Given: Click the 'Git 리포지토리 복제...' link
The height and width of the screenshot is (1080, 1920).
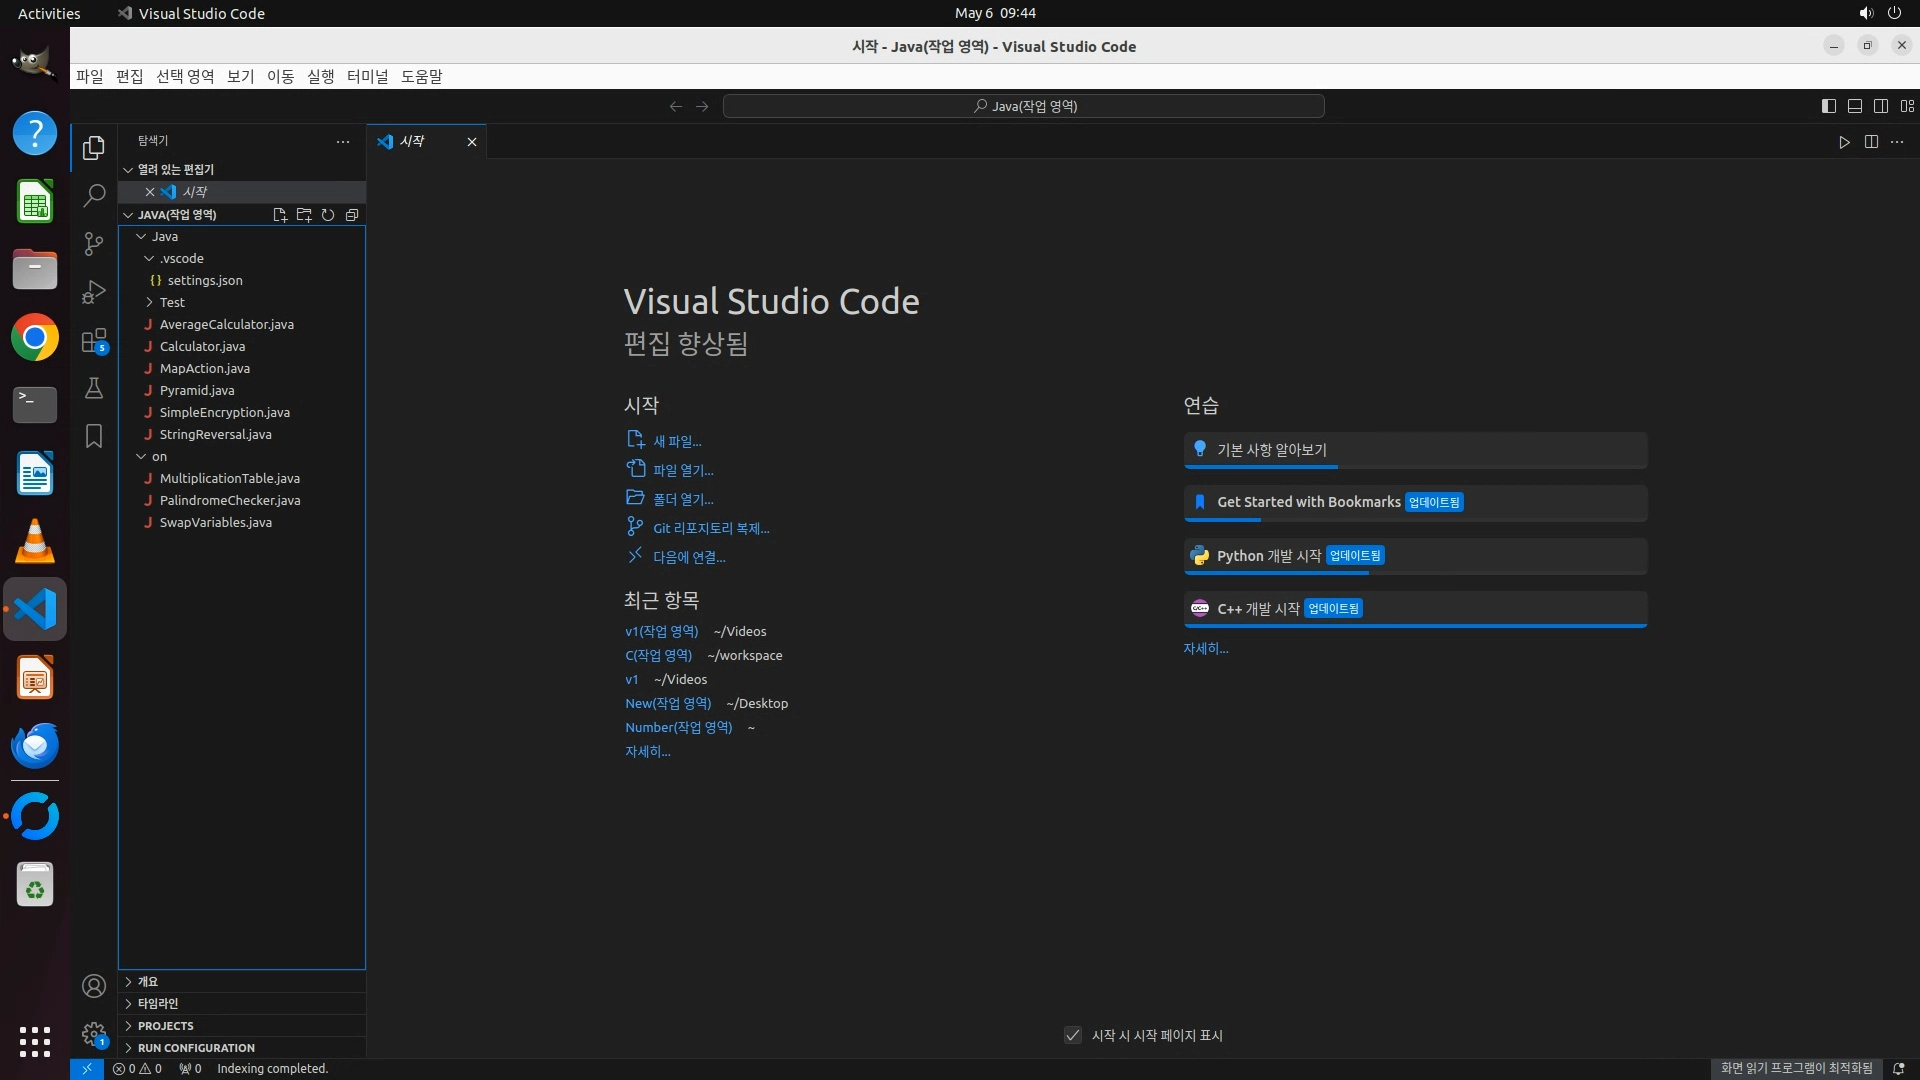Looking at the screenshot, I should 711,528.
